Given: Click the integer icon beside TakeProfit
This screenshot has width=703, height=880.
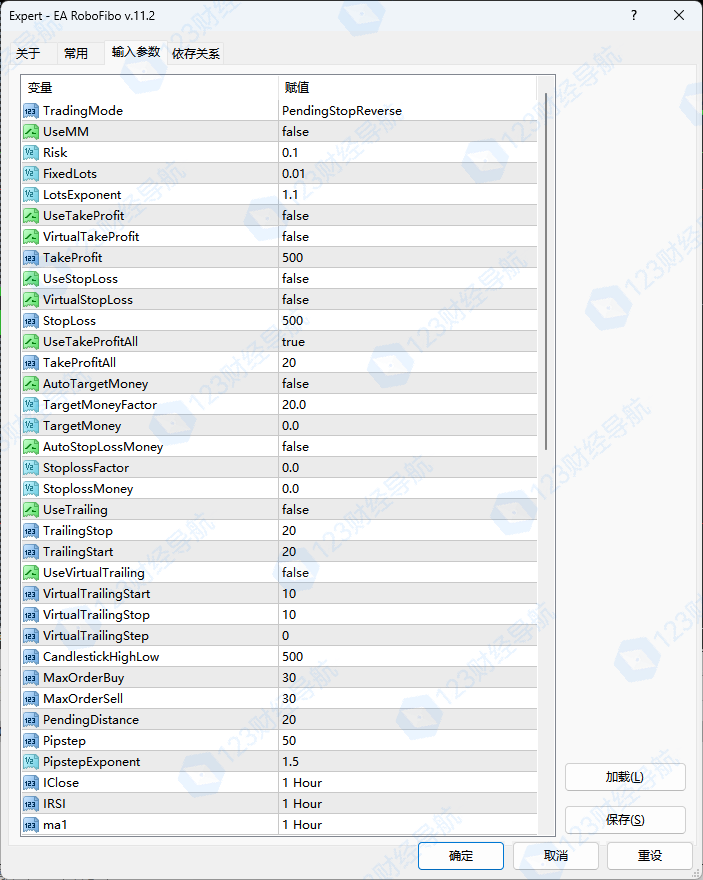Looking at the screenshot, I should pyautogui.click(x=31, y=258).
